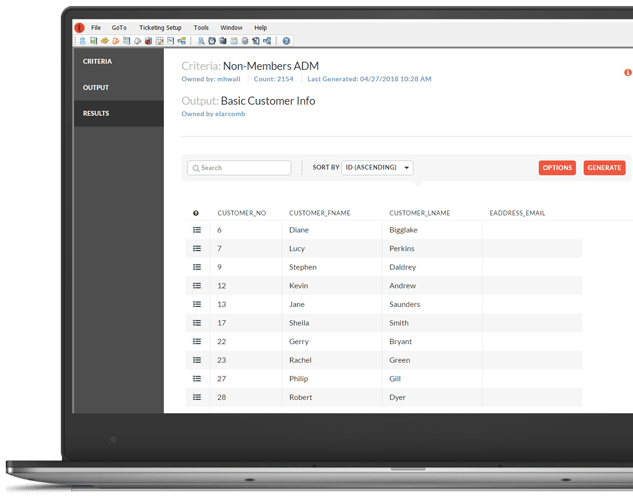Click the EADDRESS_EMAIL column header
The image size is (633, 496).
[517, 213]
